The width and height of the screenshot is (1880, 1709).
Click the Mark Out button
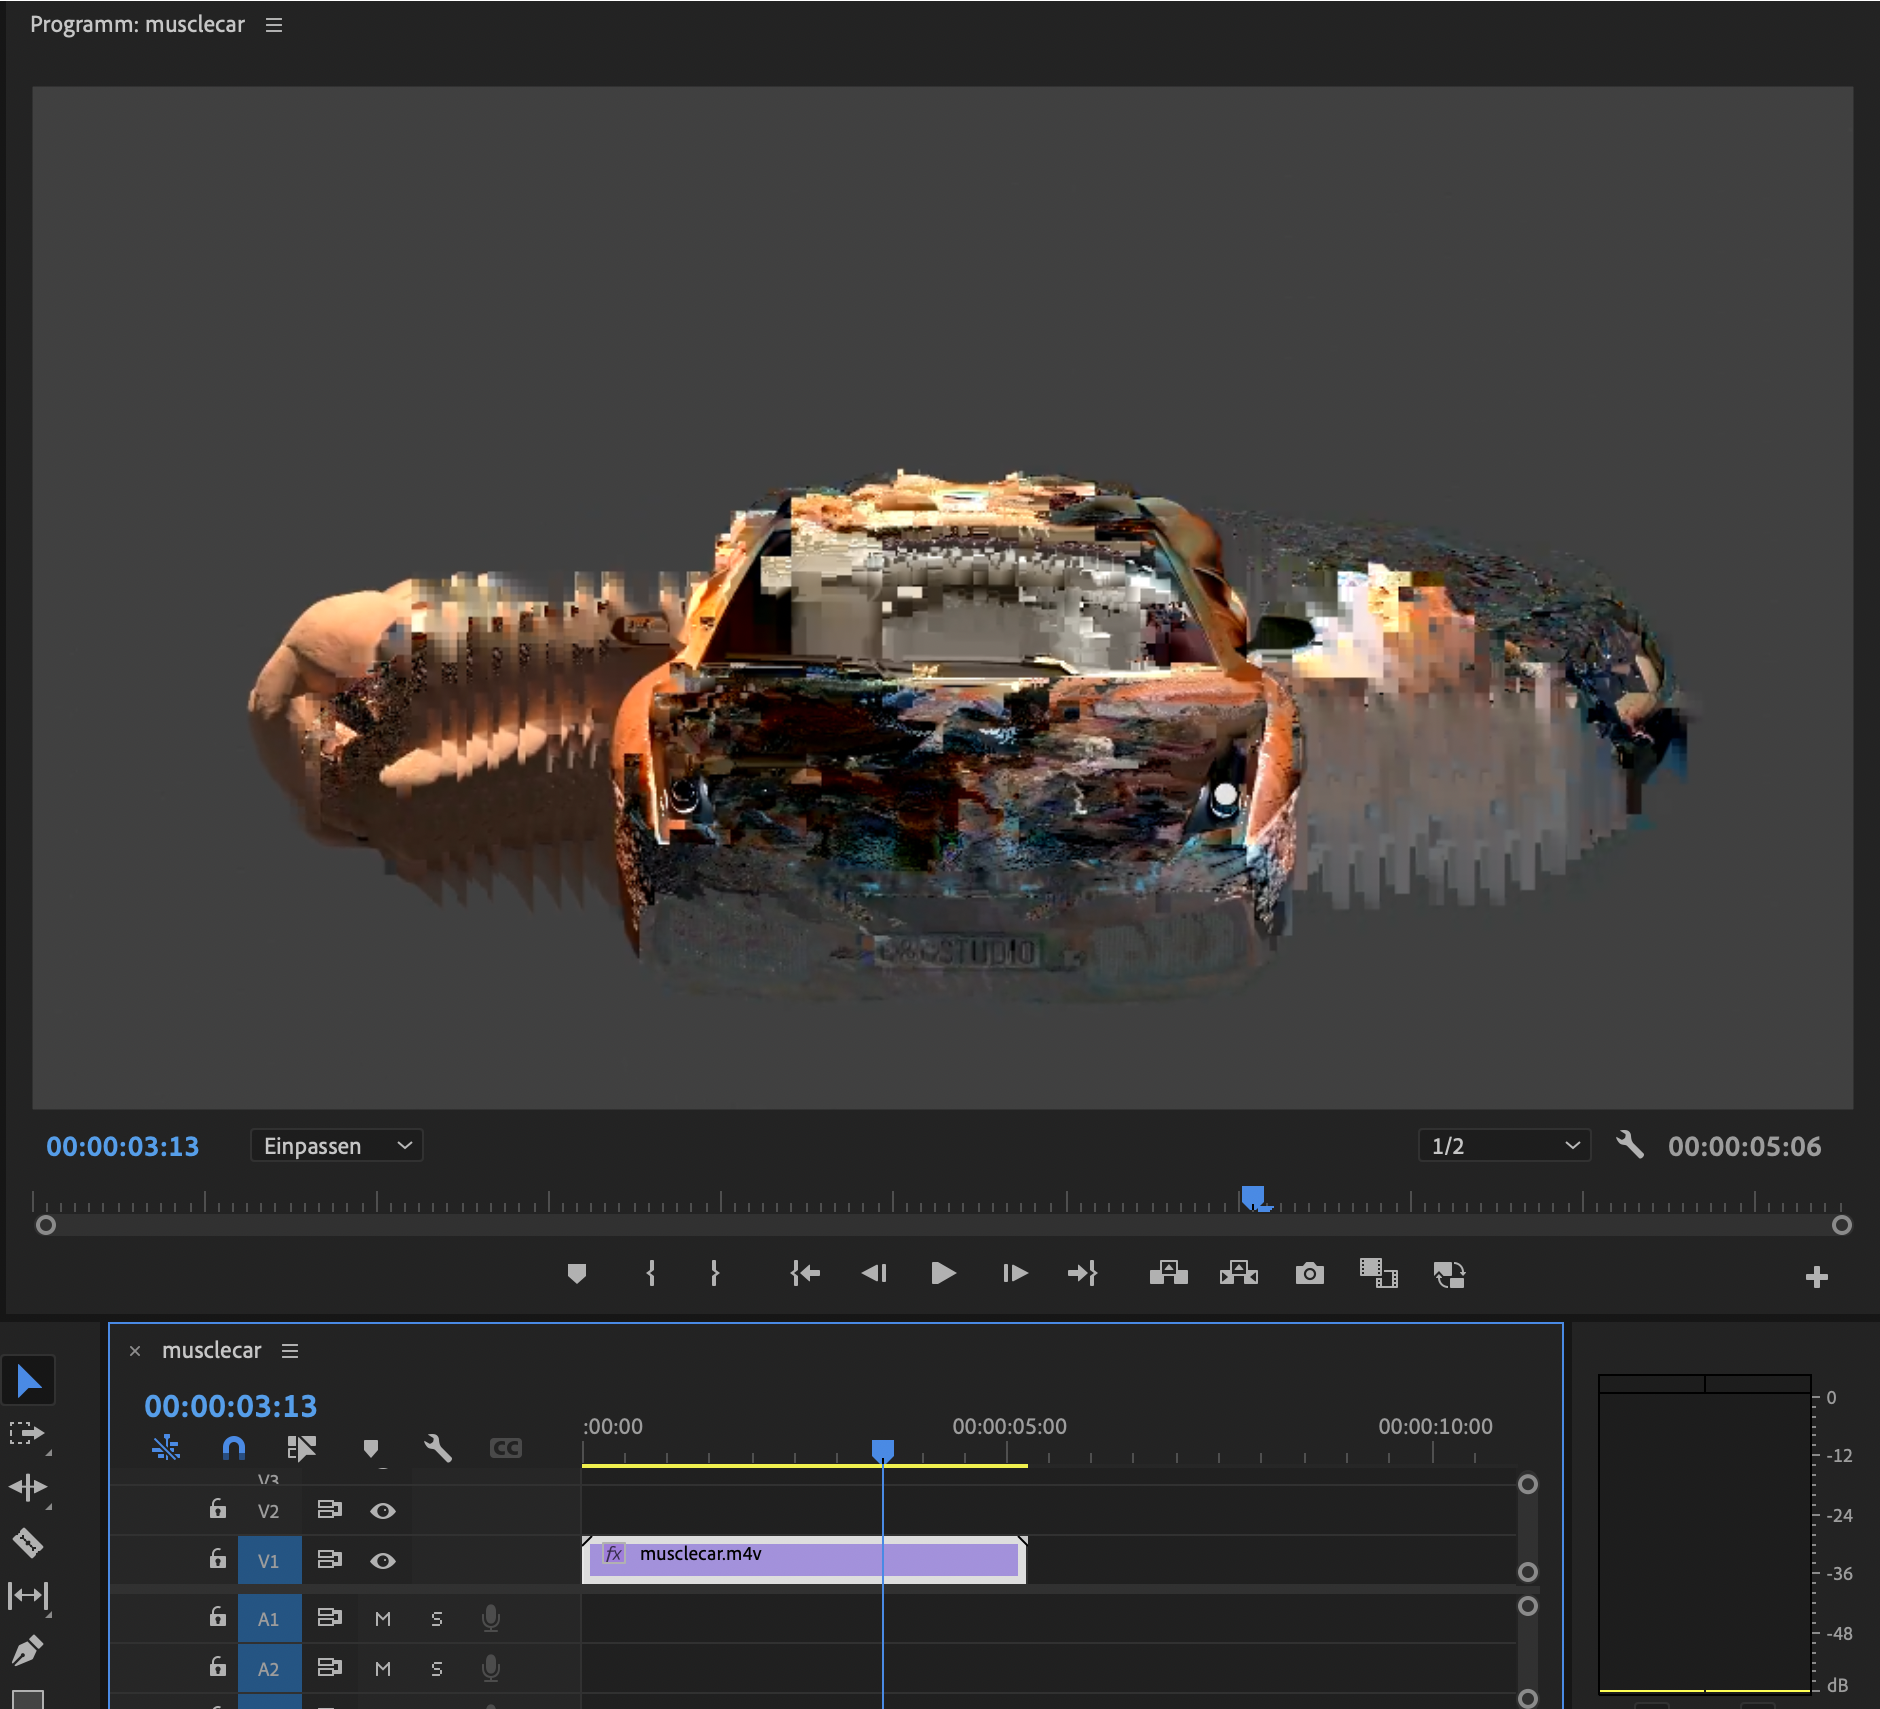pyautogui.click(x=714, y=1273)
